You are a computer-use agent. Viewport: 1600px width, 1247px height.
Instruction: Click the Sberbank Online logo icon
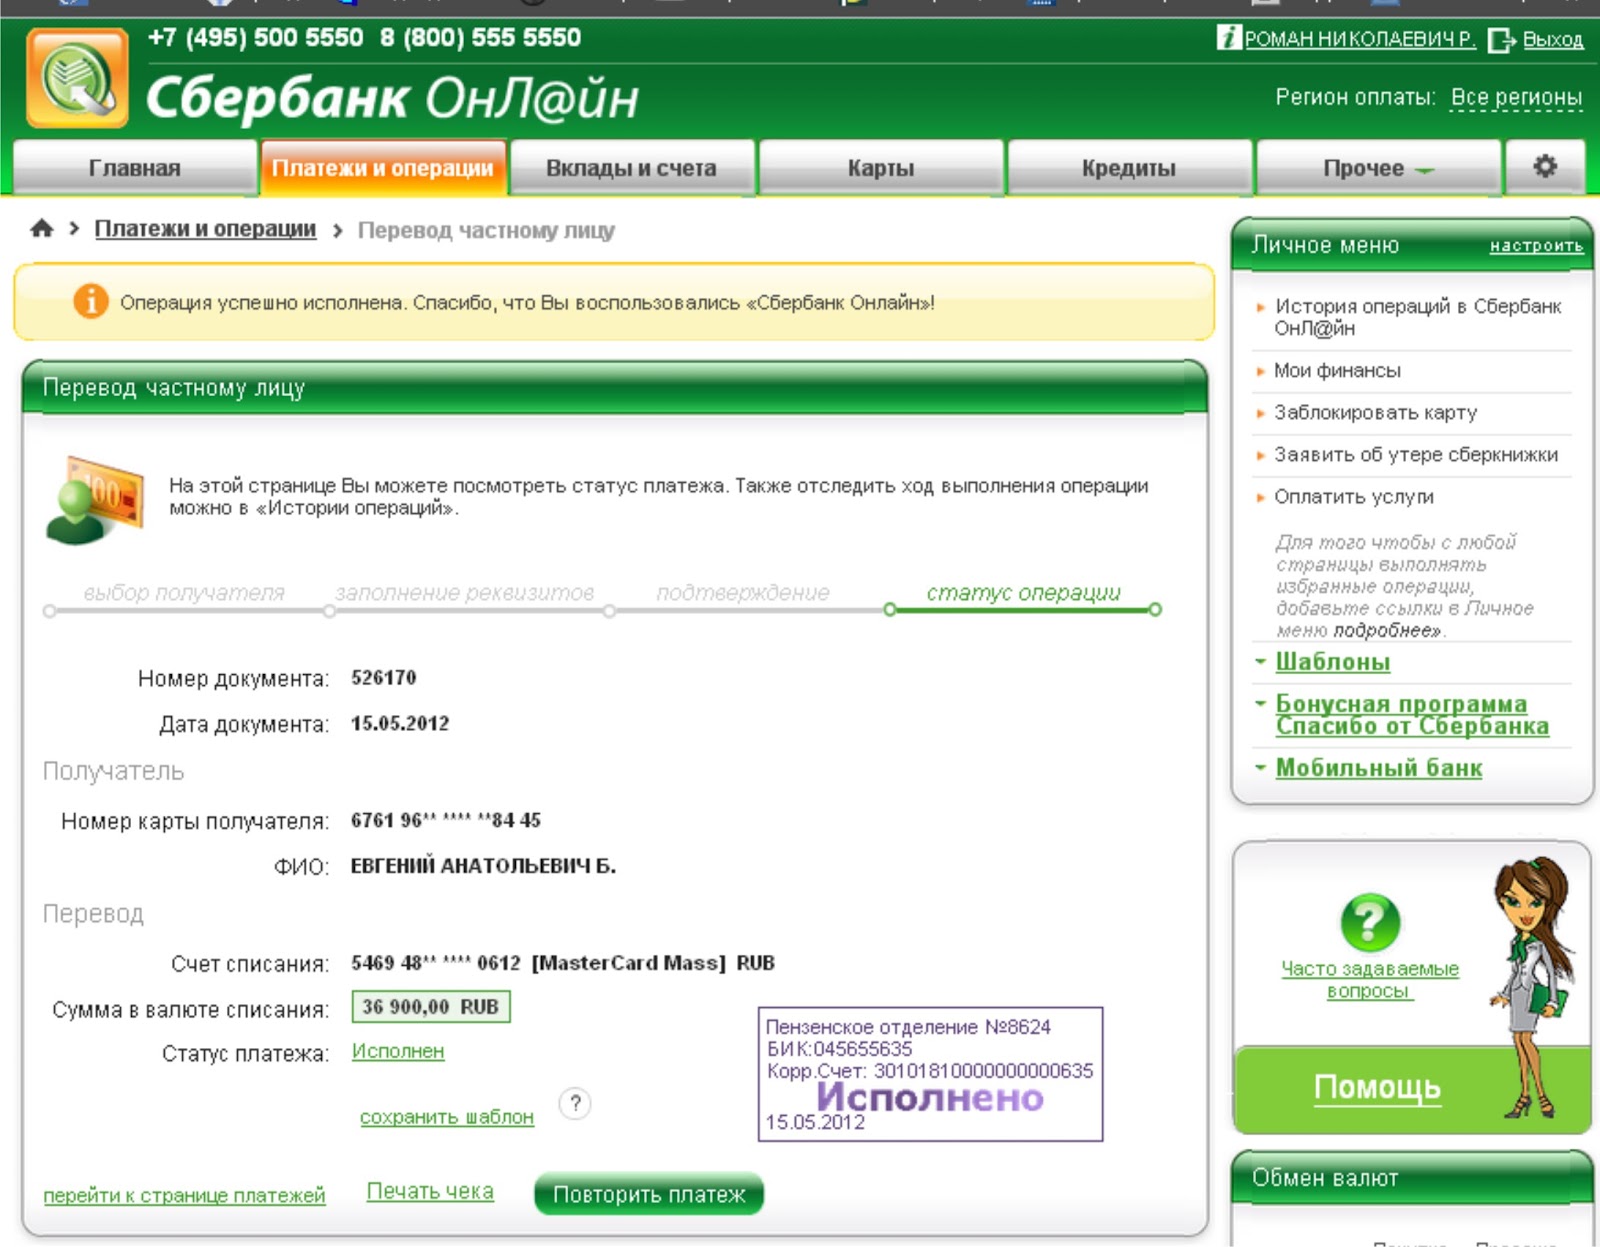click(77, 78)
